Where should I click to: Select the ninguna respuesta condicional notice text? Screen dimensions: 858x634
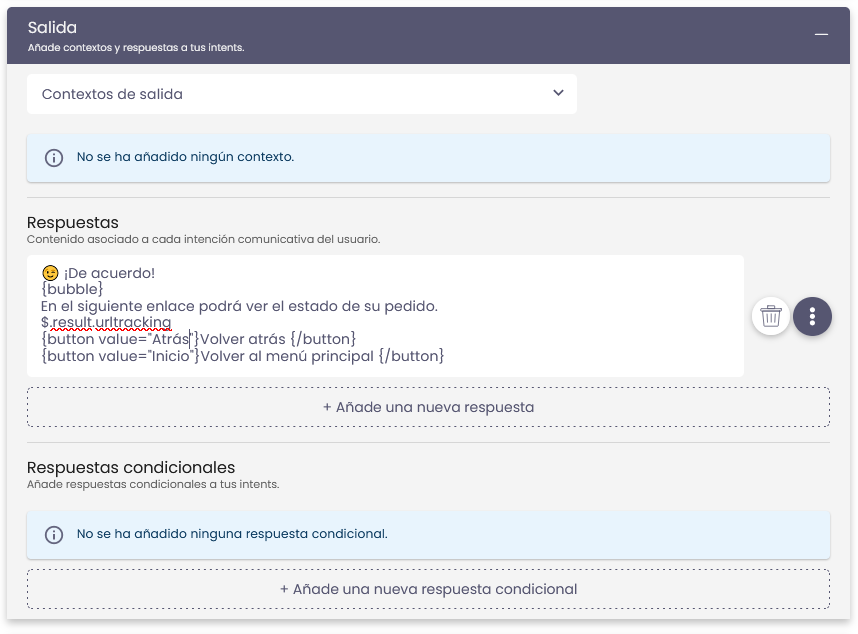coord(232,534)
